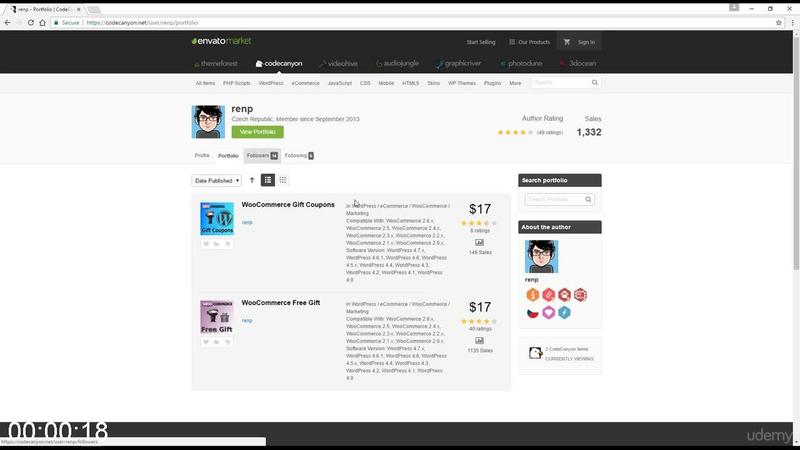Bookmark page with star icon
The width and height of the screenshot is (800, 450).
(779, 22)
